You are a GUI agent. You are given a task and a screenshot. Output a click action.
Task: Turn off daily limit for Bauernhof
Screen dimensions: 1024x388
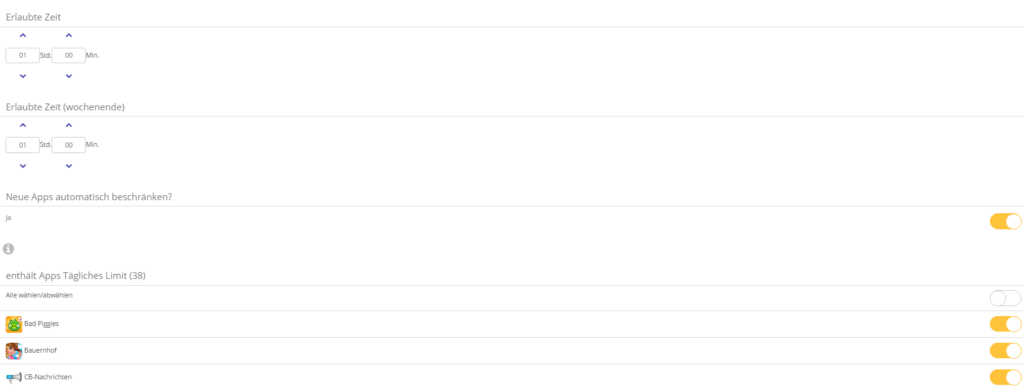tap(1006, 351)
